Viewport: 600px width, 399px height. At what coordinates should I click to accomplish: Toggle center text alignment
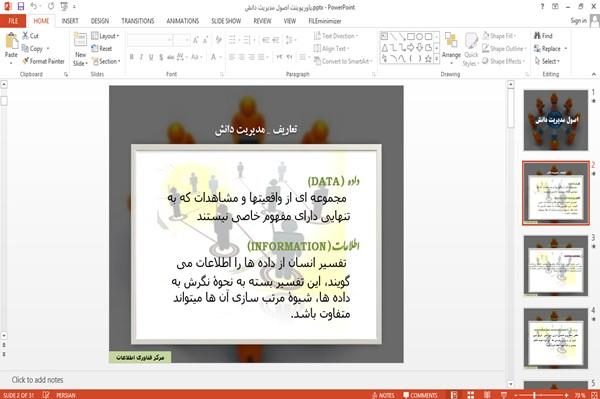[x=241, y=57]
